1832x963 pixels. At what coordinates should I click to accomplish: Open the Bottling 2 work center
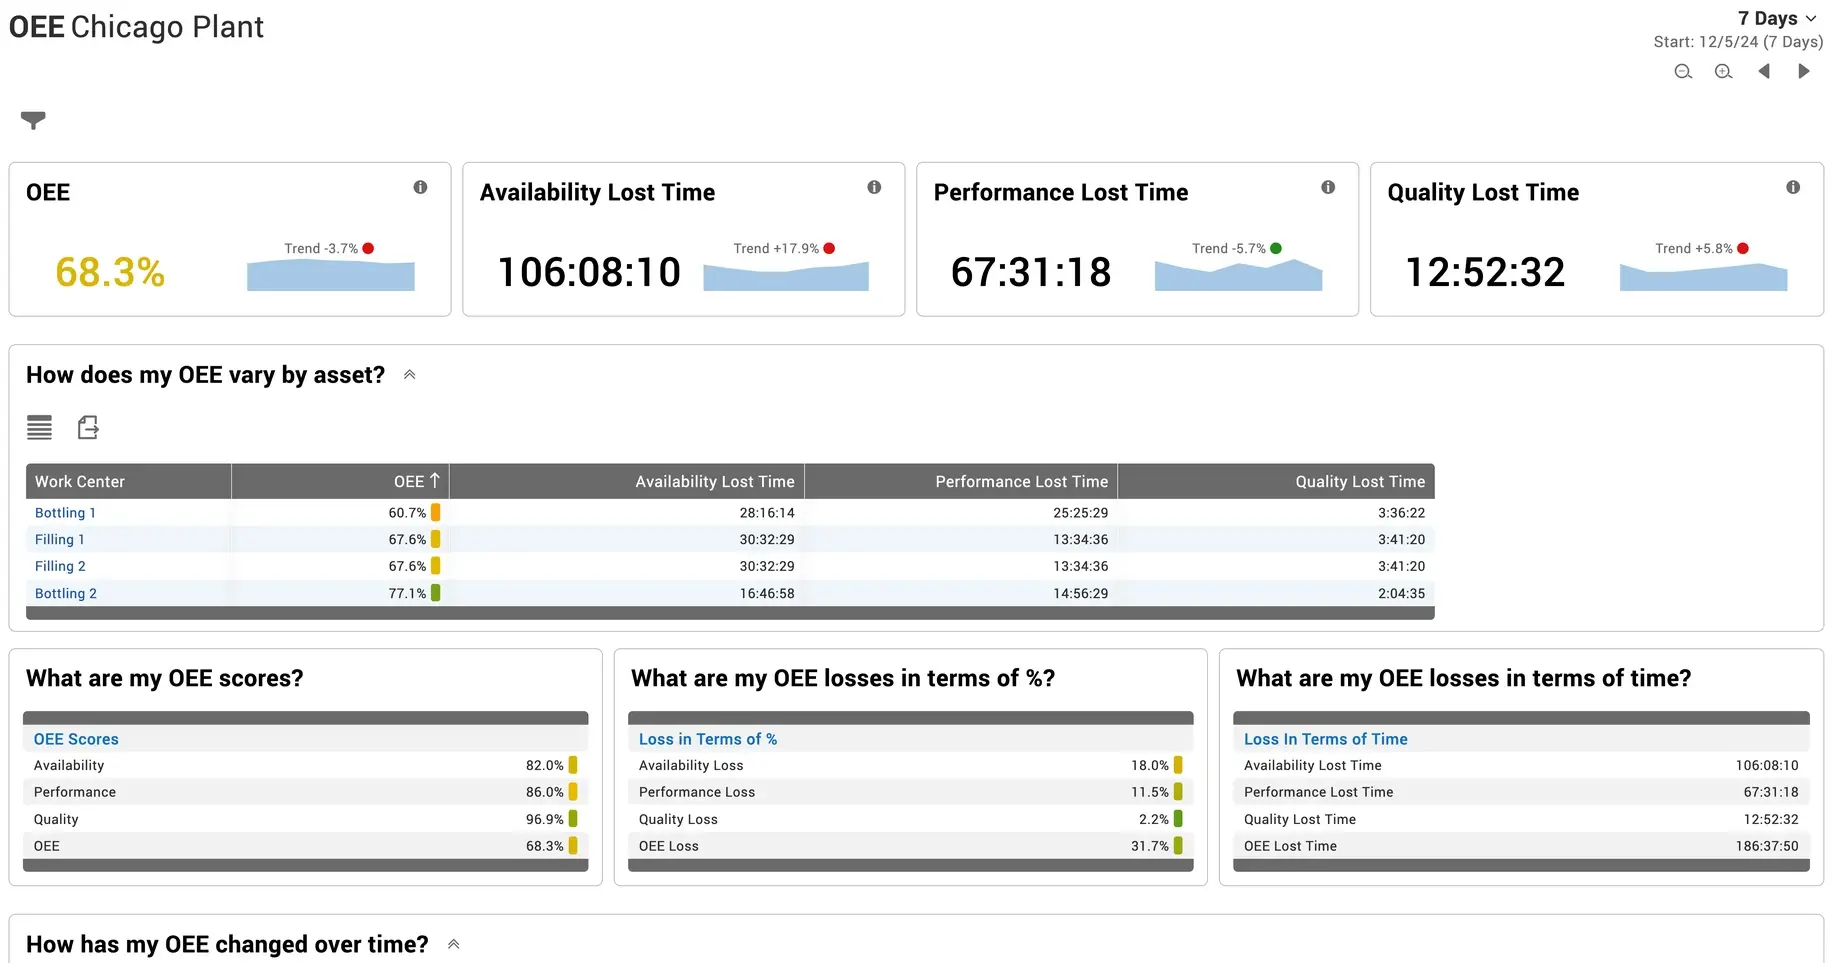click(x=66, y=593)
